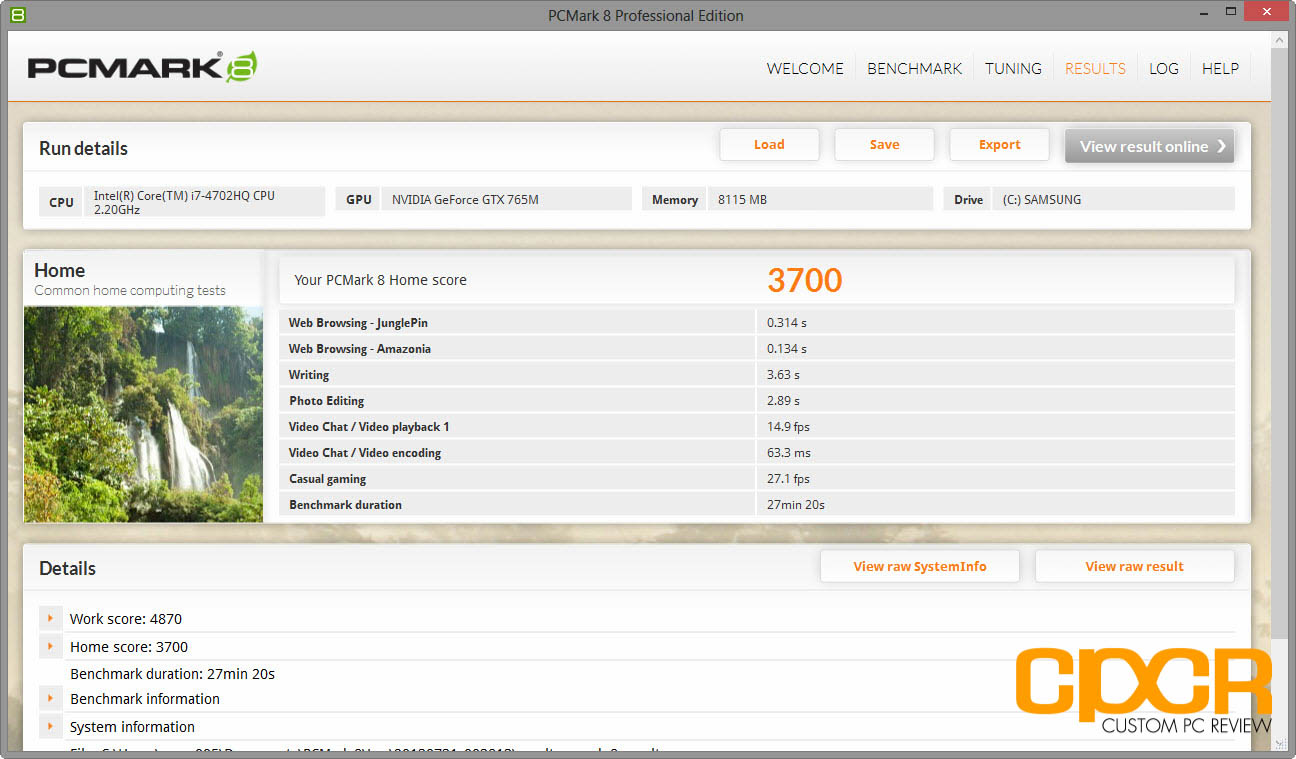Click the Photo Editing result row
This screenshot has height=759, width=1296.
tap(756, 400)
